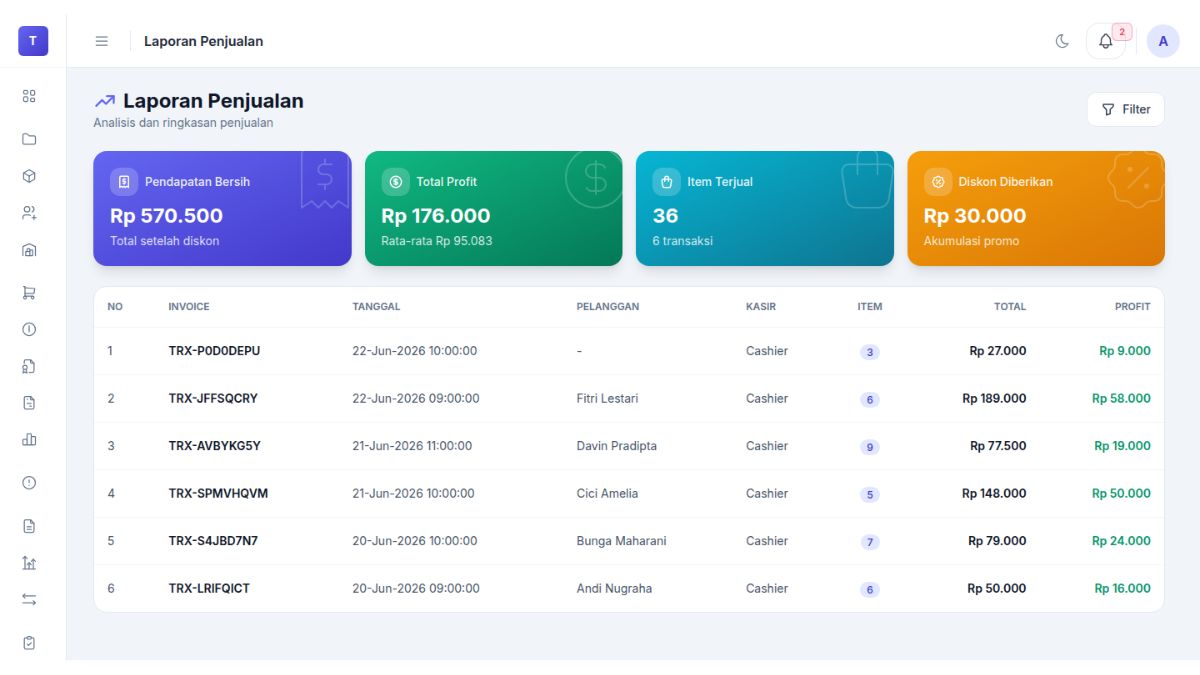Click customer name Fitri Lestari
This screenshot has width=1200, height=675.
[607, 398]
